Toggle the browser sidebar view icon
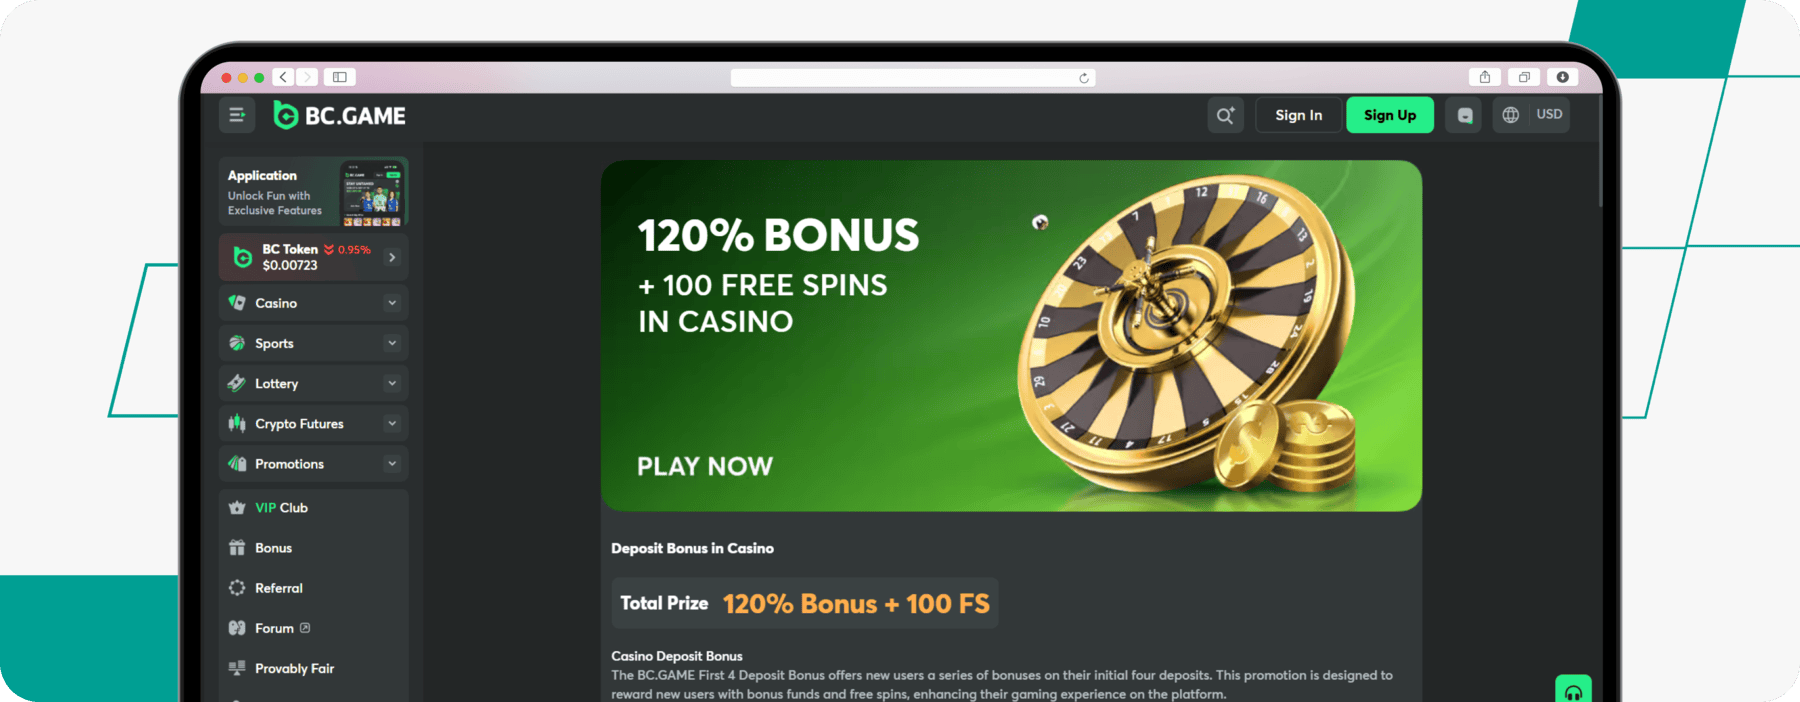1800x702 pixels. pos(340,77)
